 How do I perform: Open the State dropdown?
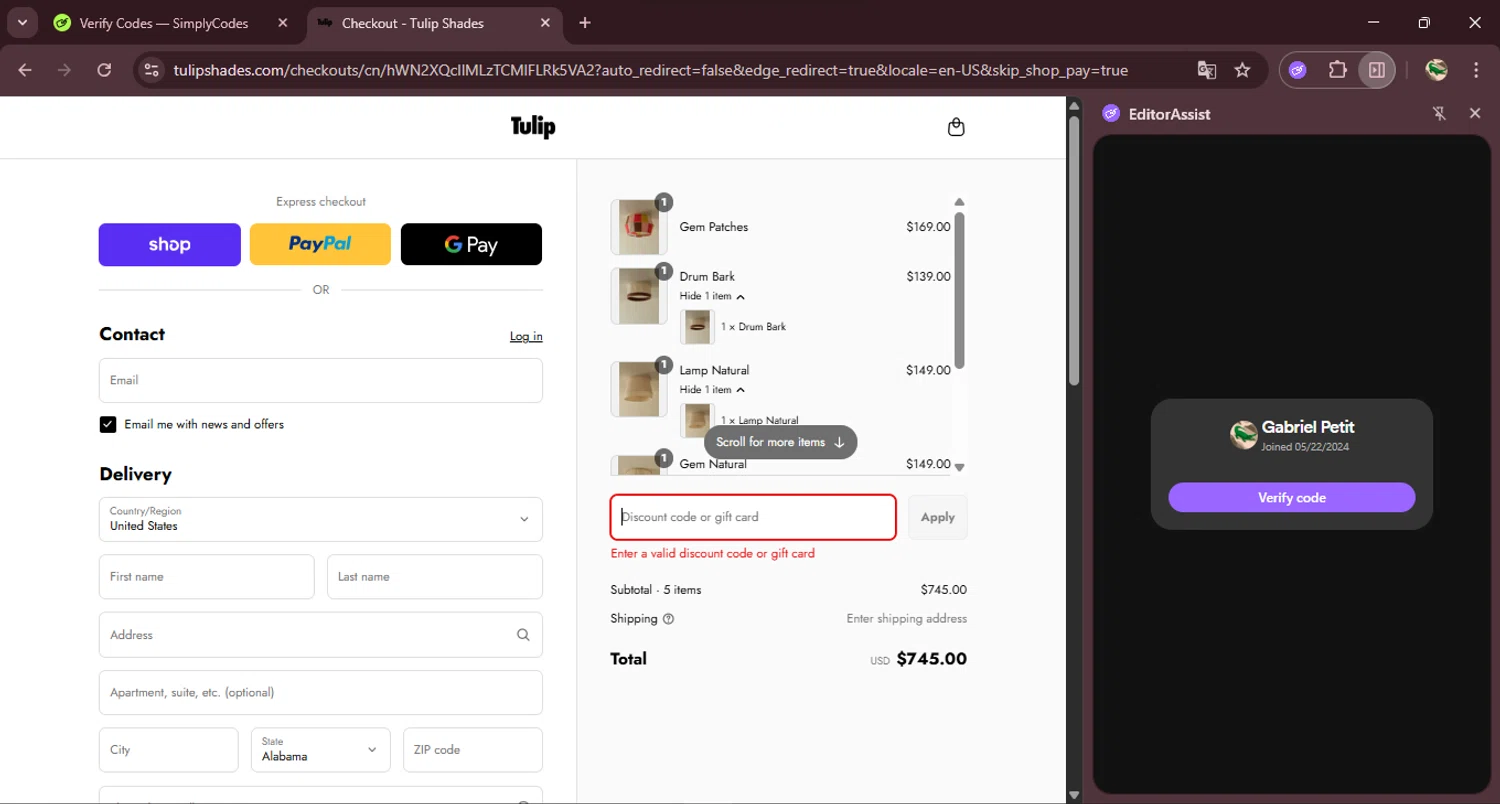[321, 749]
